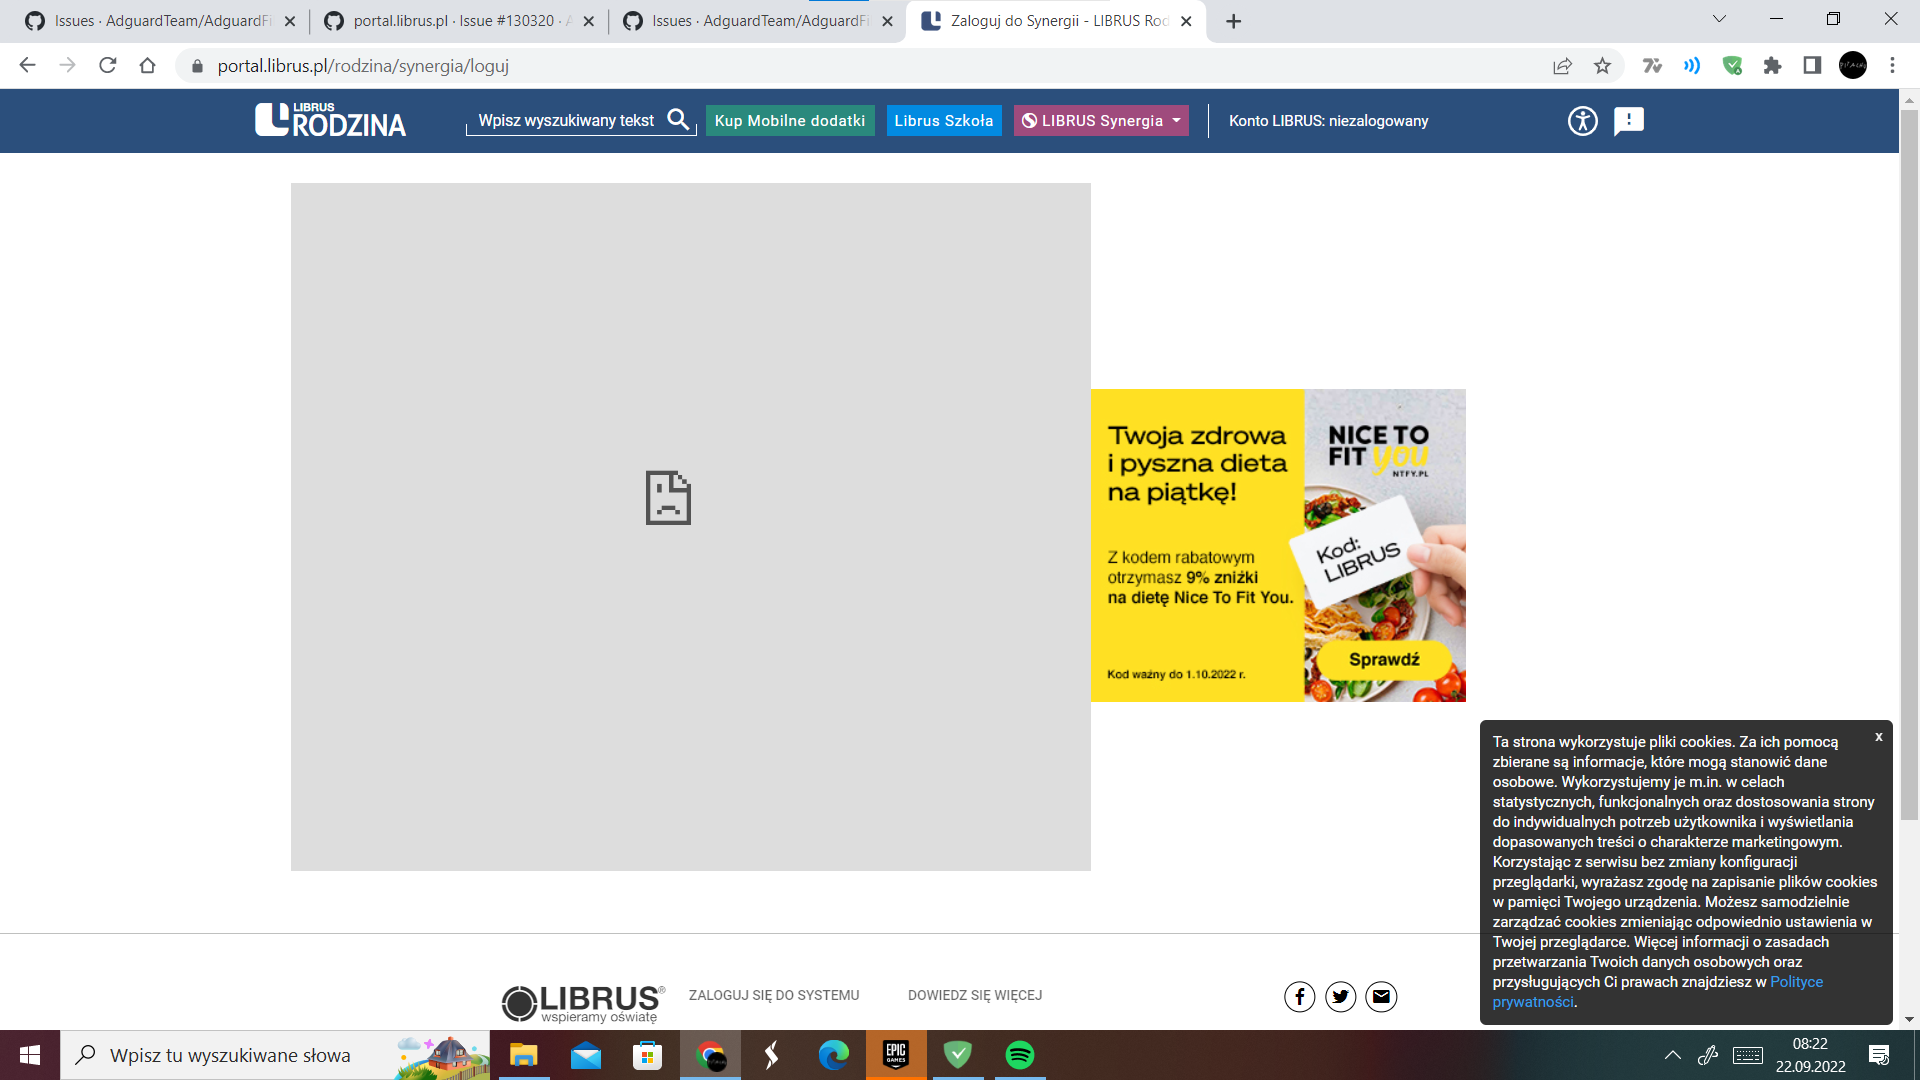Click the Kup Mobilne dodatki button
The width and height of the screenshot is (1920, 1080).
click(x=789, y=120)
